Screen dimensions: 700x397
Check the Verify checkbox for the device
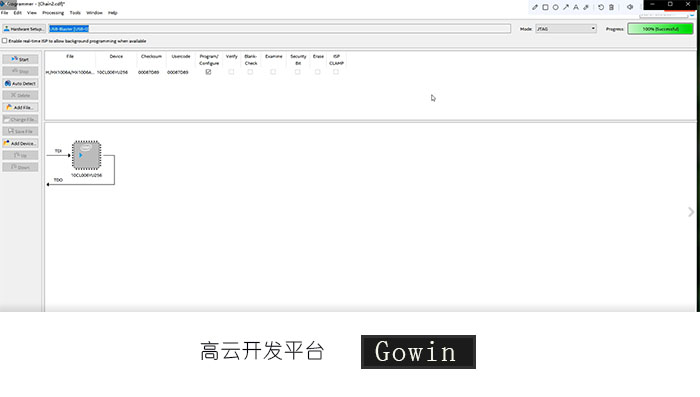click(x=231, y=72)
